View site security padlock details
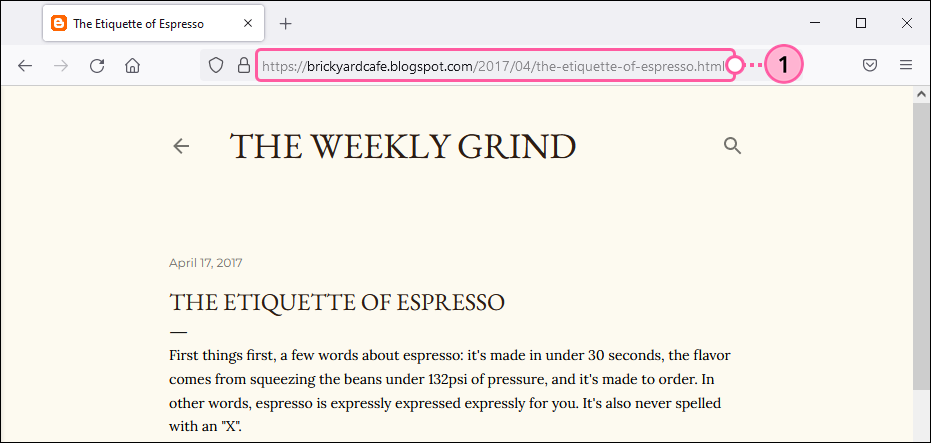 (243, 65)
